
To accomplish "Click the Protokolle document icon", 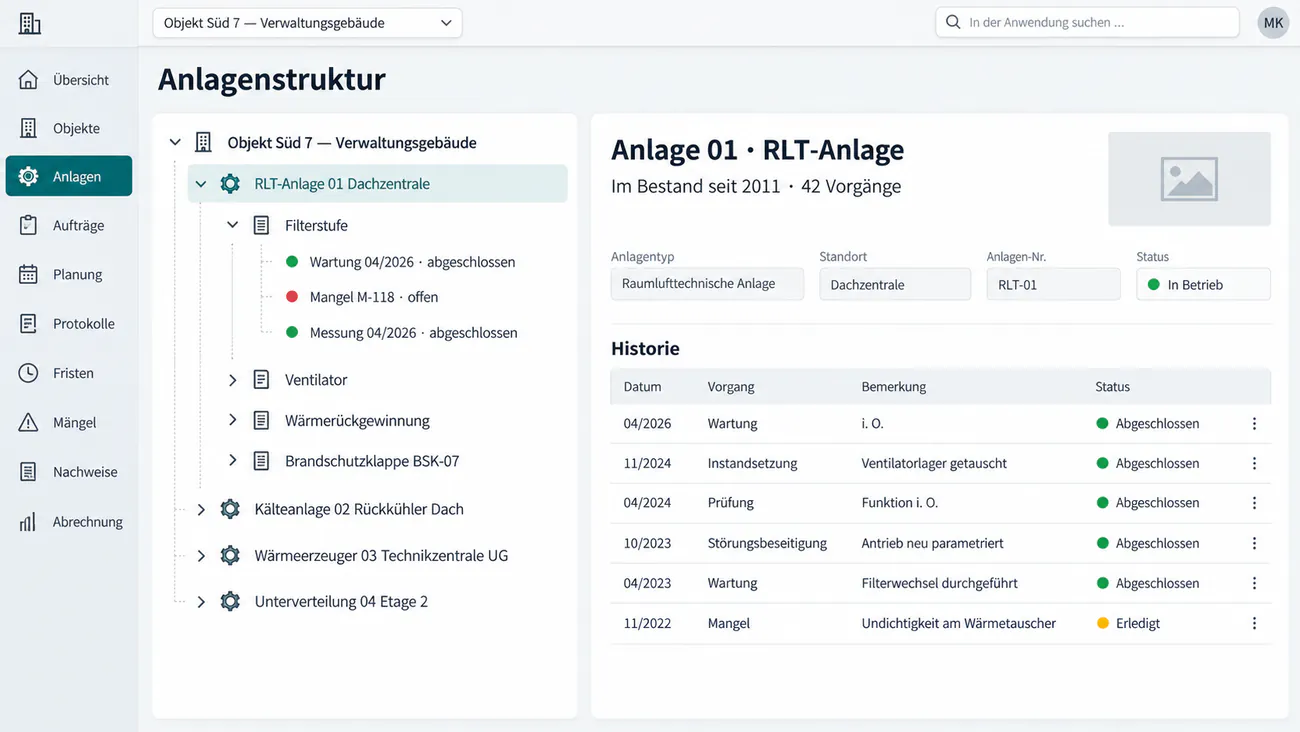I will [28, 323].
